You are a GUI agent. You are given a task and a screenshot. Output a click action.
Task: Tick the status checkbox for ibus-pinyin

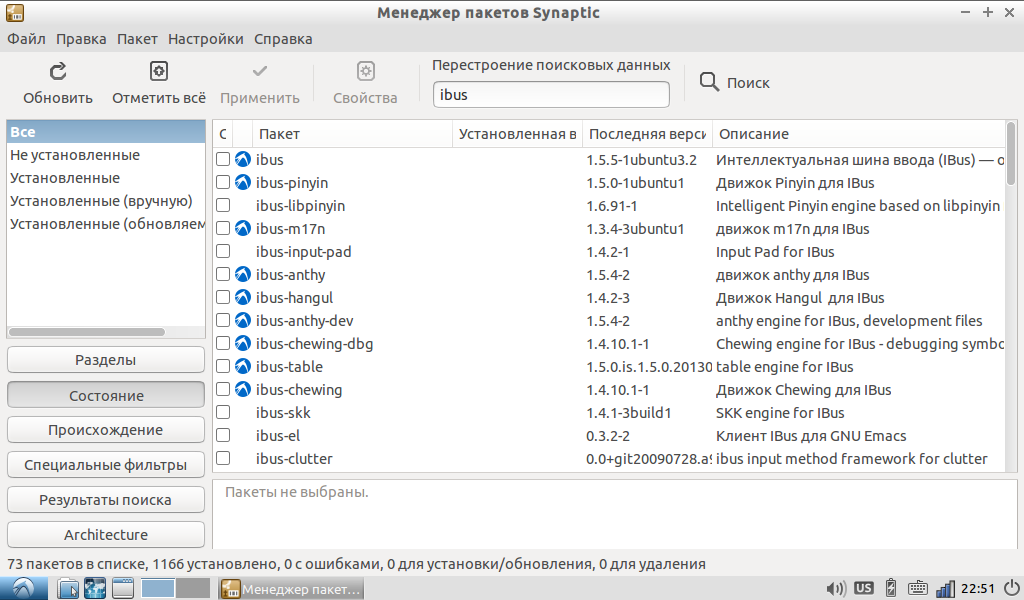coord(223,182)
